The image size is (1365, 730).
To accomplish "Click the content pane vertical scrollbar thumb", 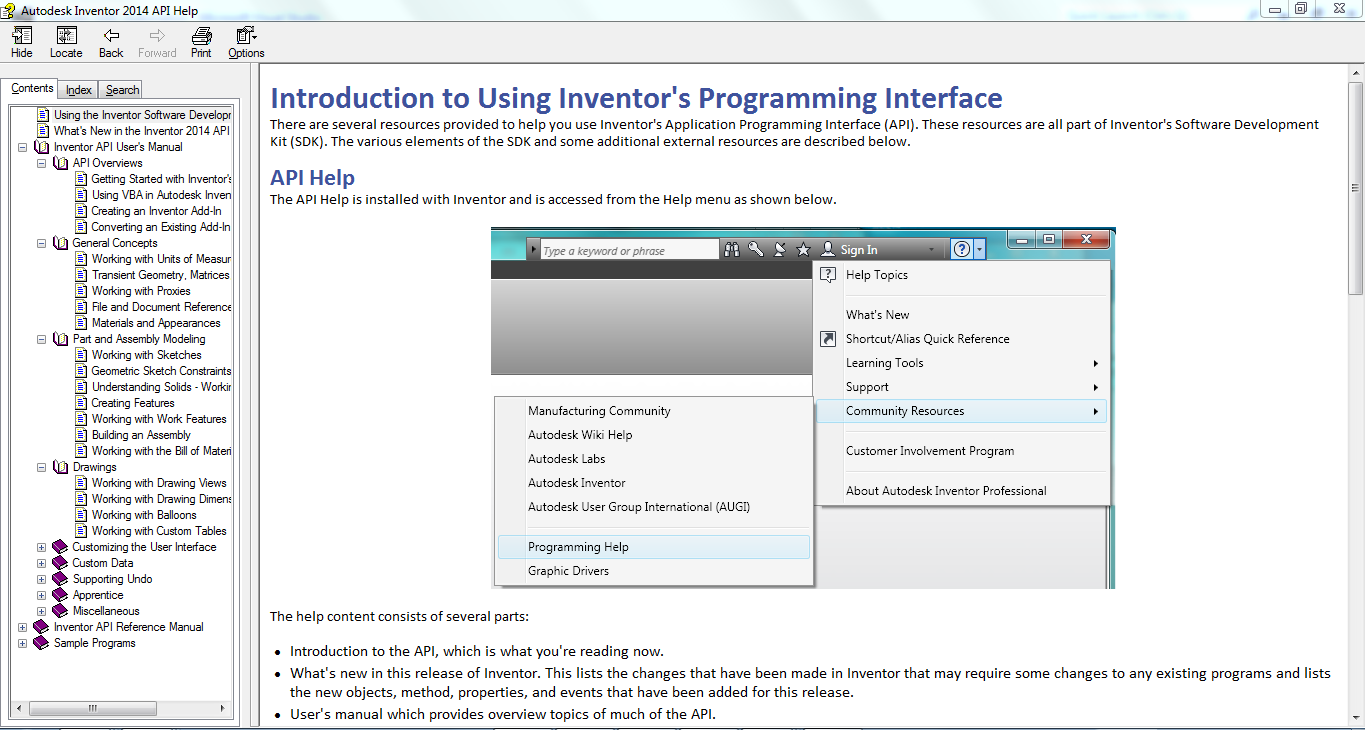I will click(x=1356, y=188).
